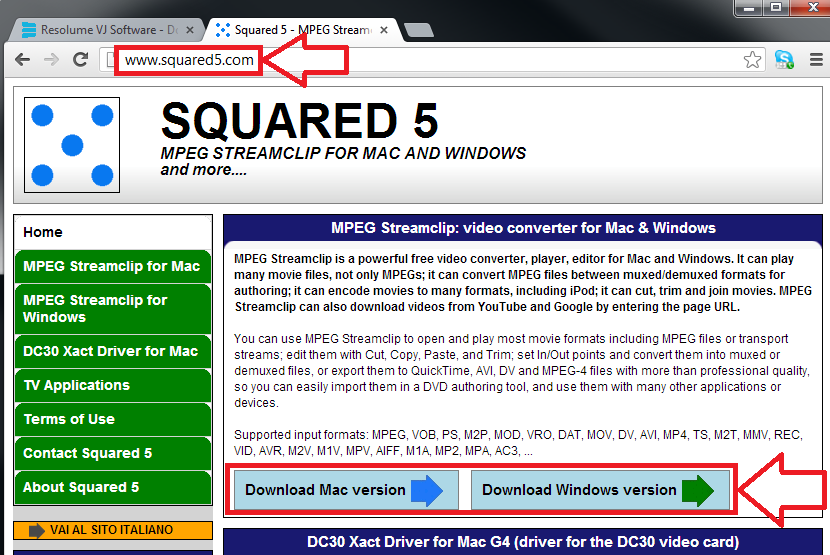Click the browser forward arrow
830x555 pixels.
point(51,59)
